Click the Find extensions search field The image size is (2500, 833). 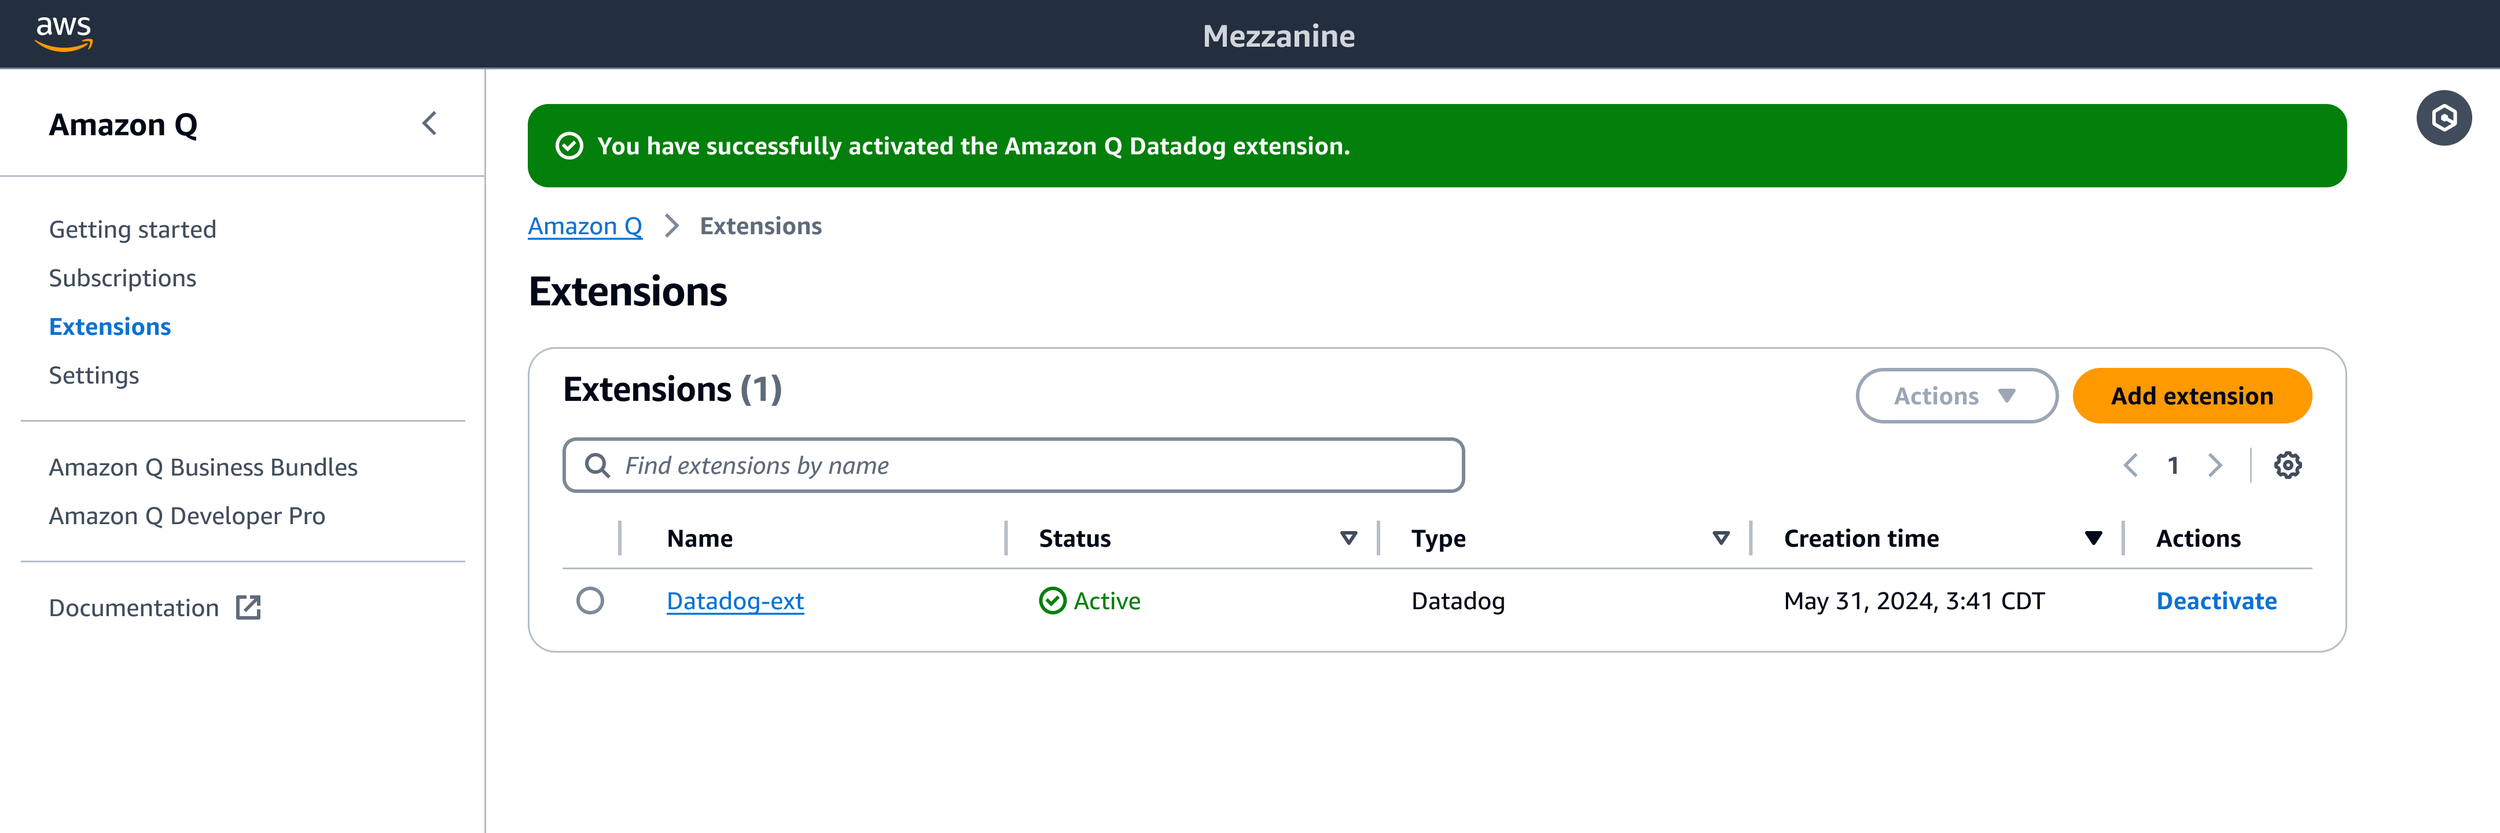pyautogui.click(x=1014, y=465)
